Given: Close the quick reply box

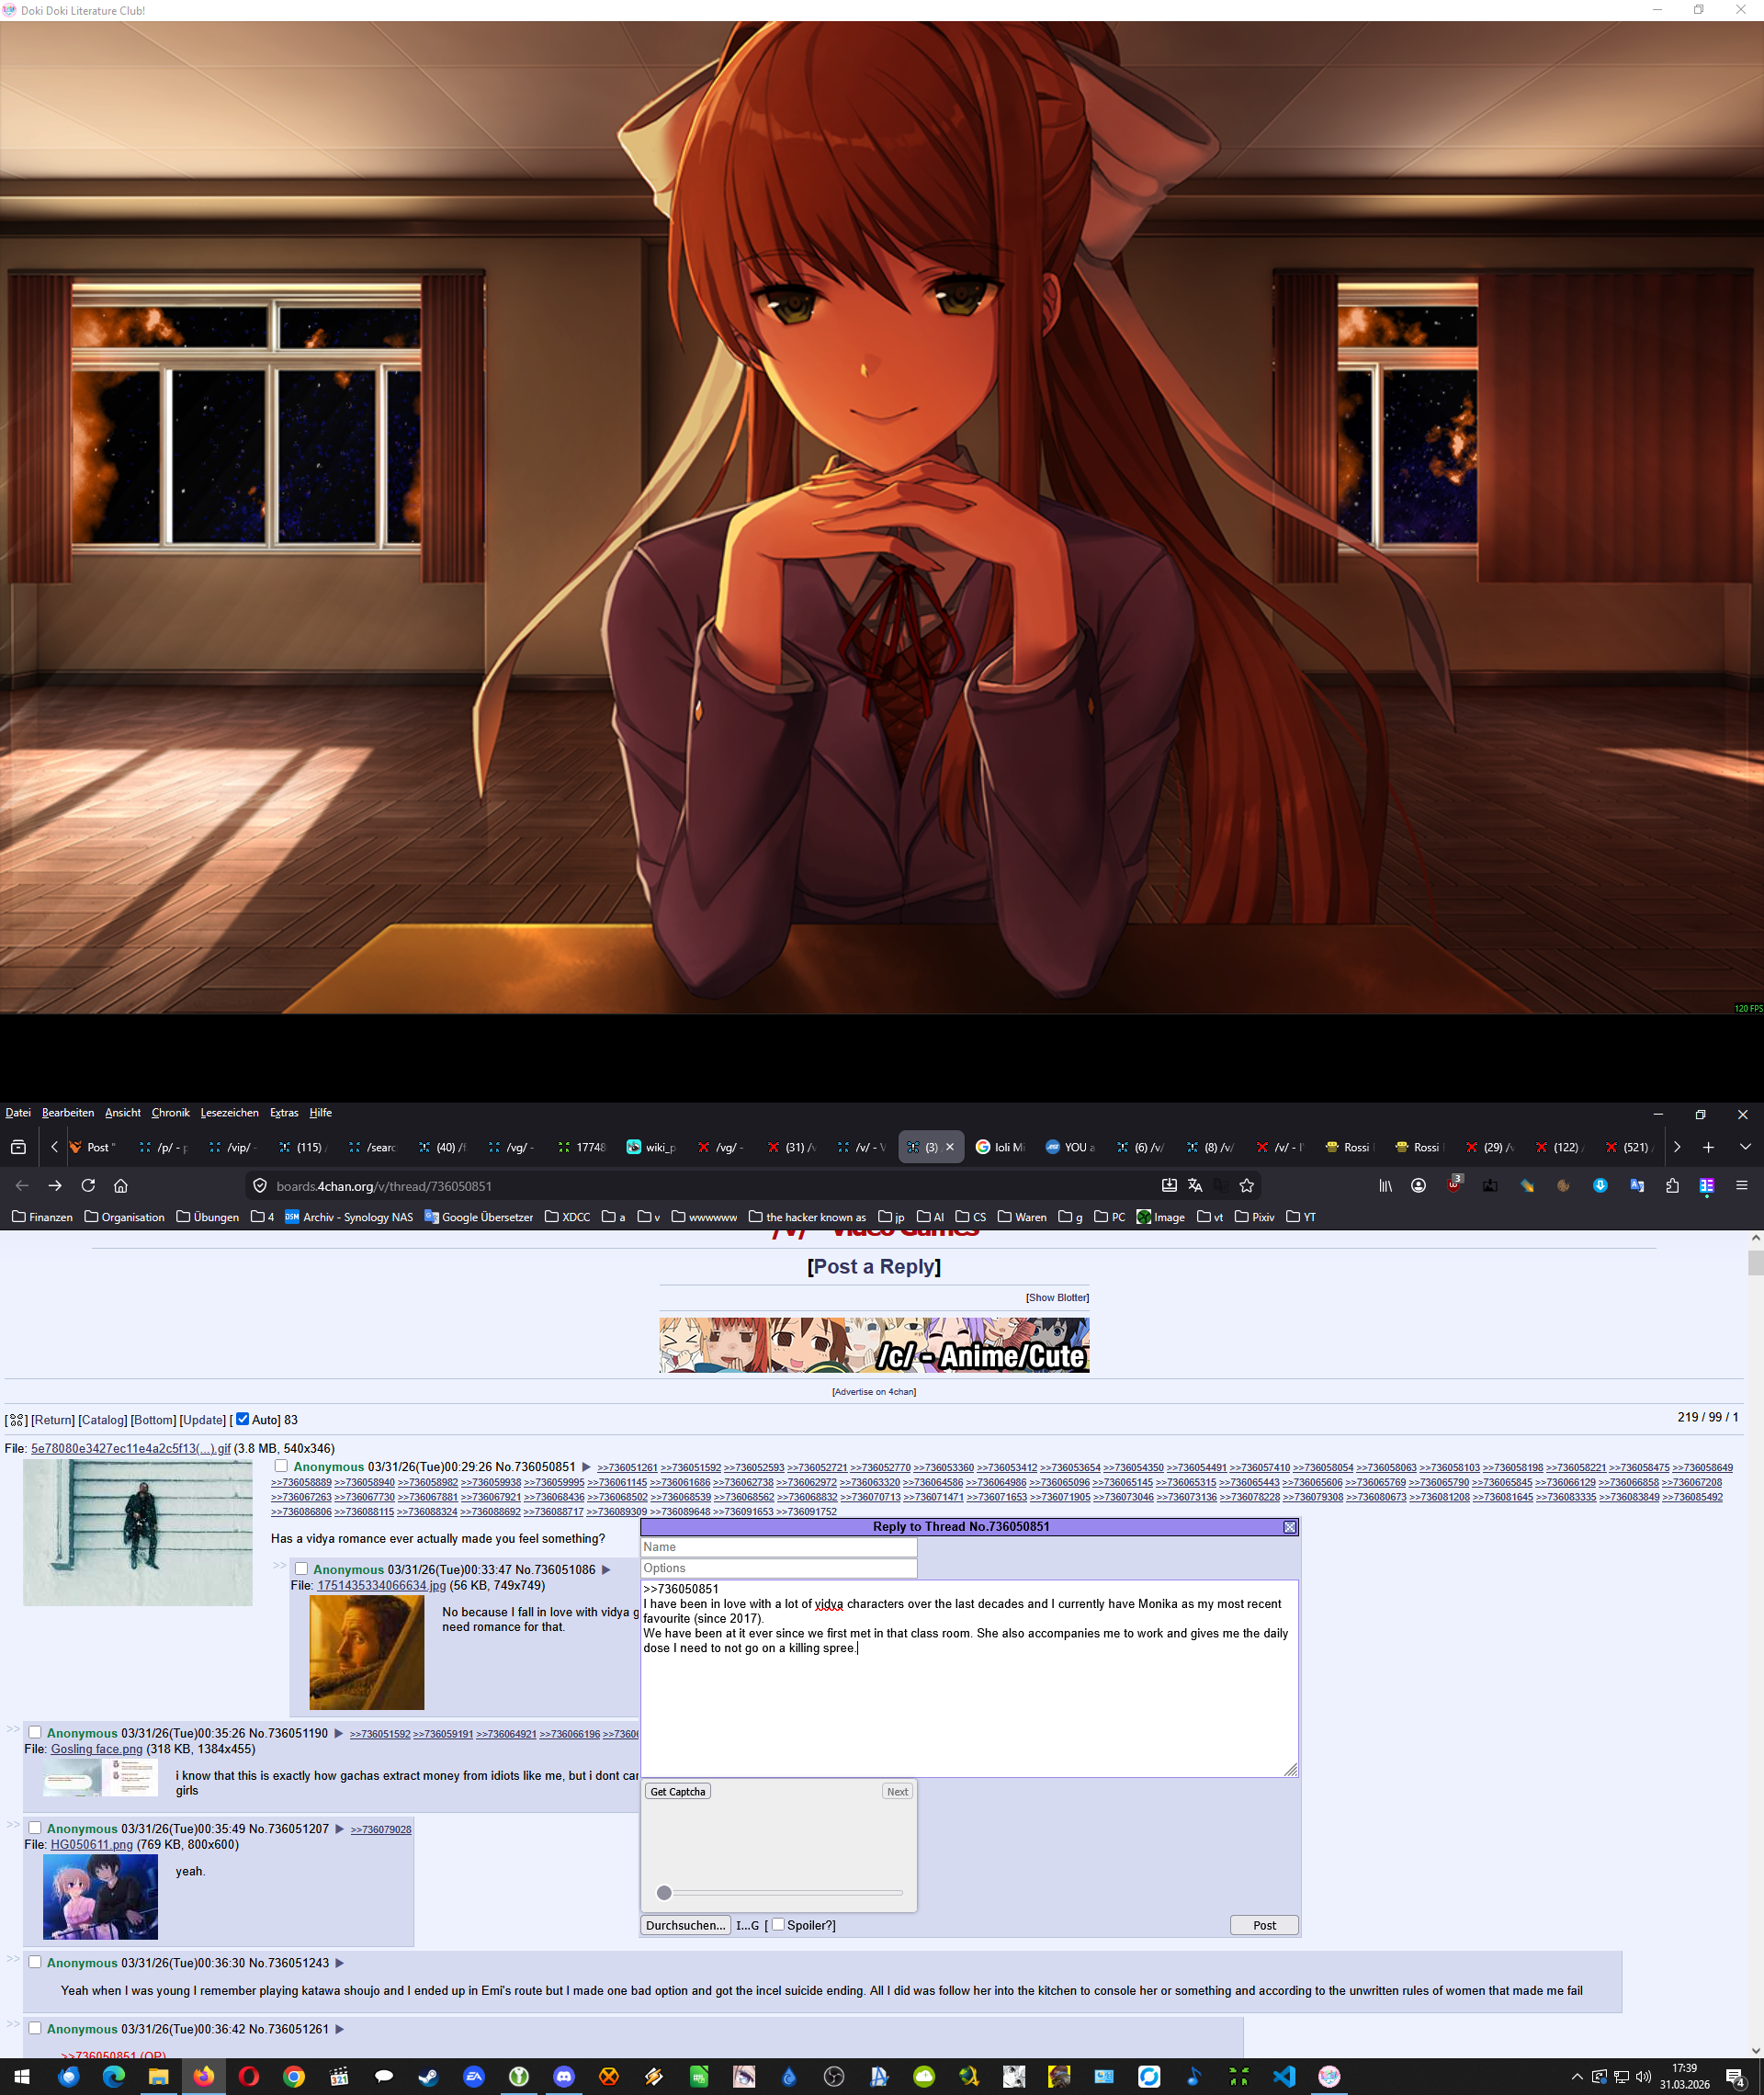Looking at the screenshot, I should click(x=1289, y=1527).
